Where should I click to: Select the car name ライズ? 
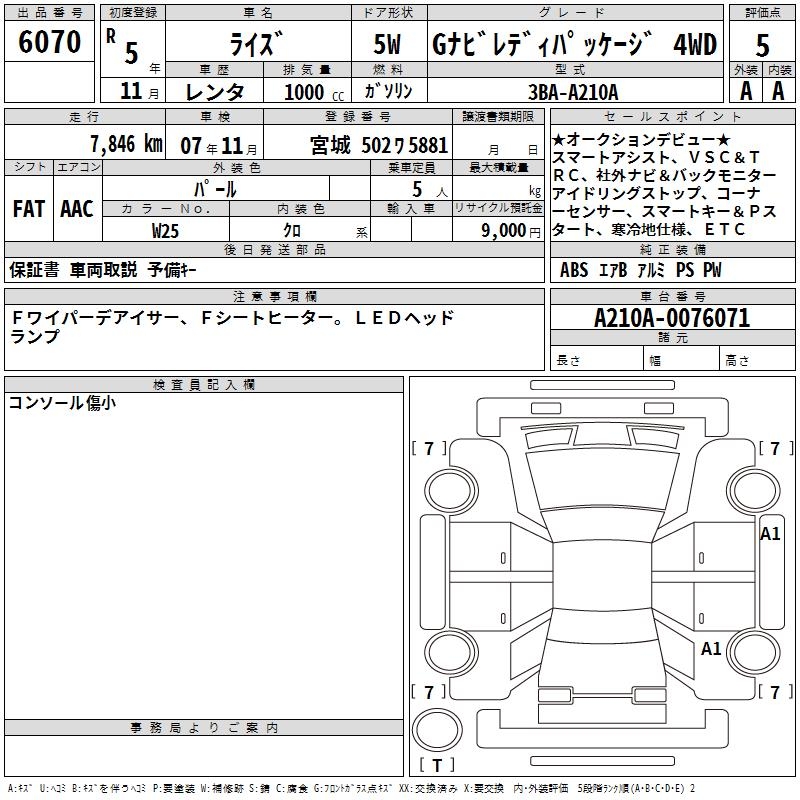(x=256, y=44)
